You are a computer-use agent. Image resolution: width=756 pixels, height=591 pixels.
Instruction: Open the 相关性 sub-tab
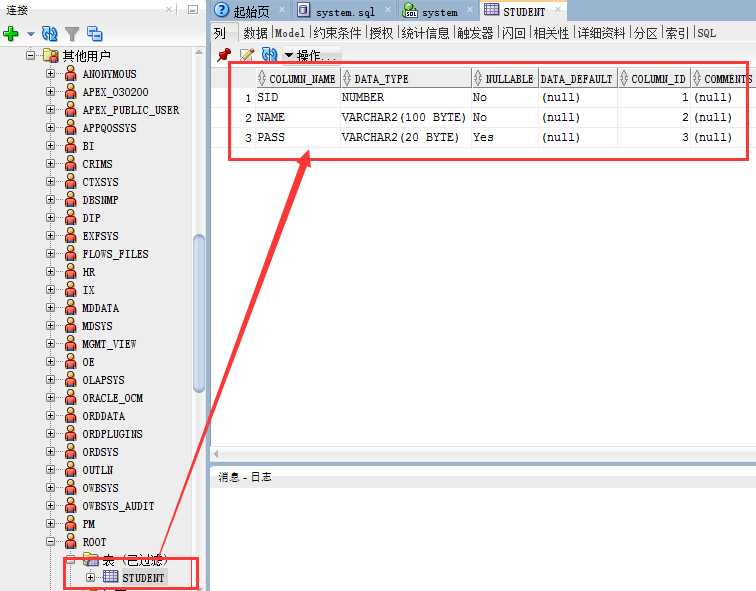[x=551, y=33]
